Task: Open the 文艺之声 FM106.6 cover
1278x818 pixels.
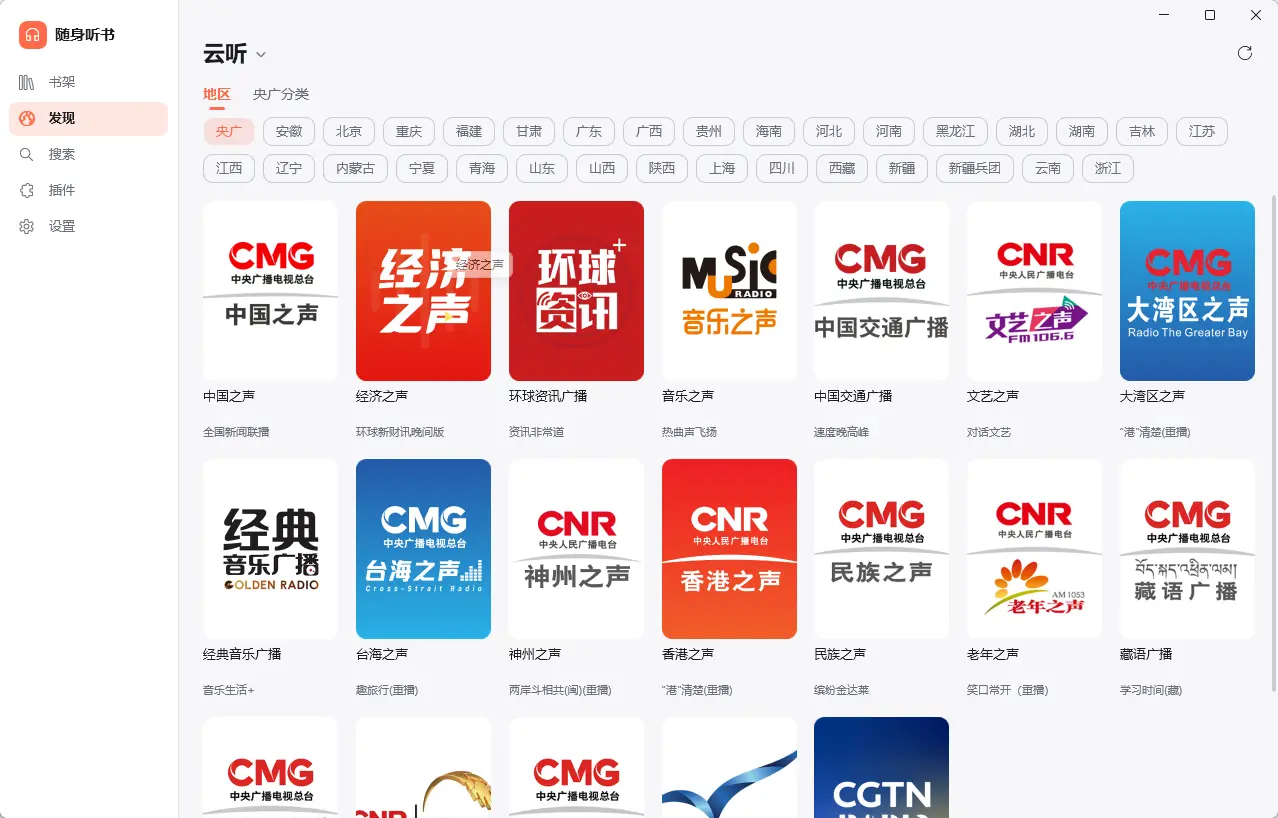Action: point(1034,291)
